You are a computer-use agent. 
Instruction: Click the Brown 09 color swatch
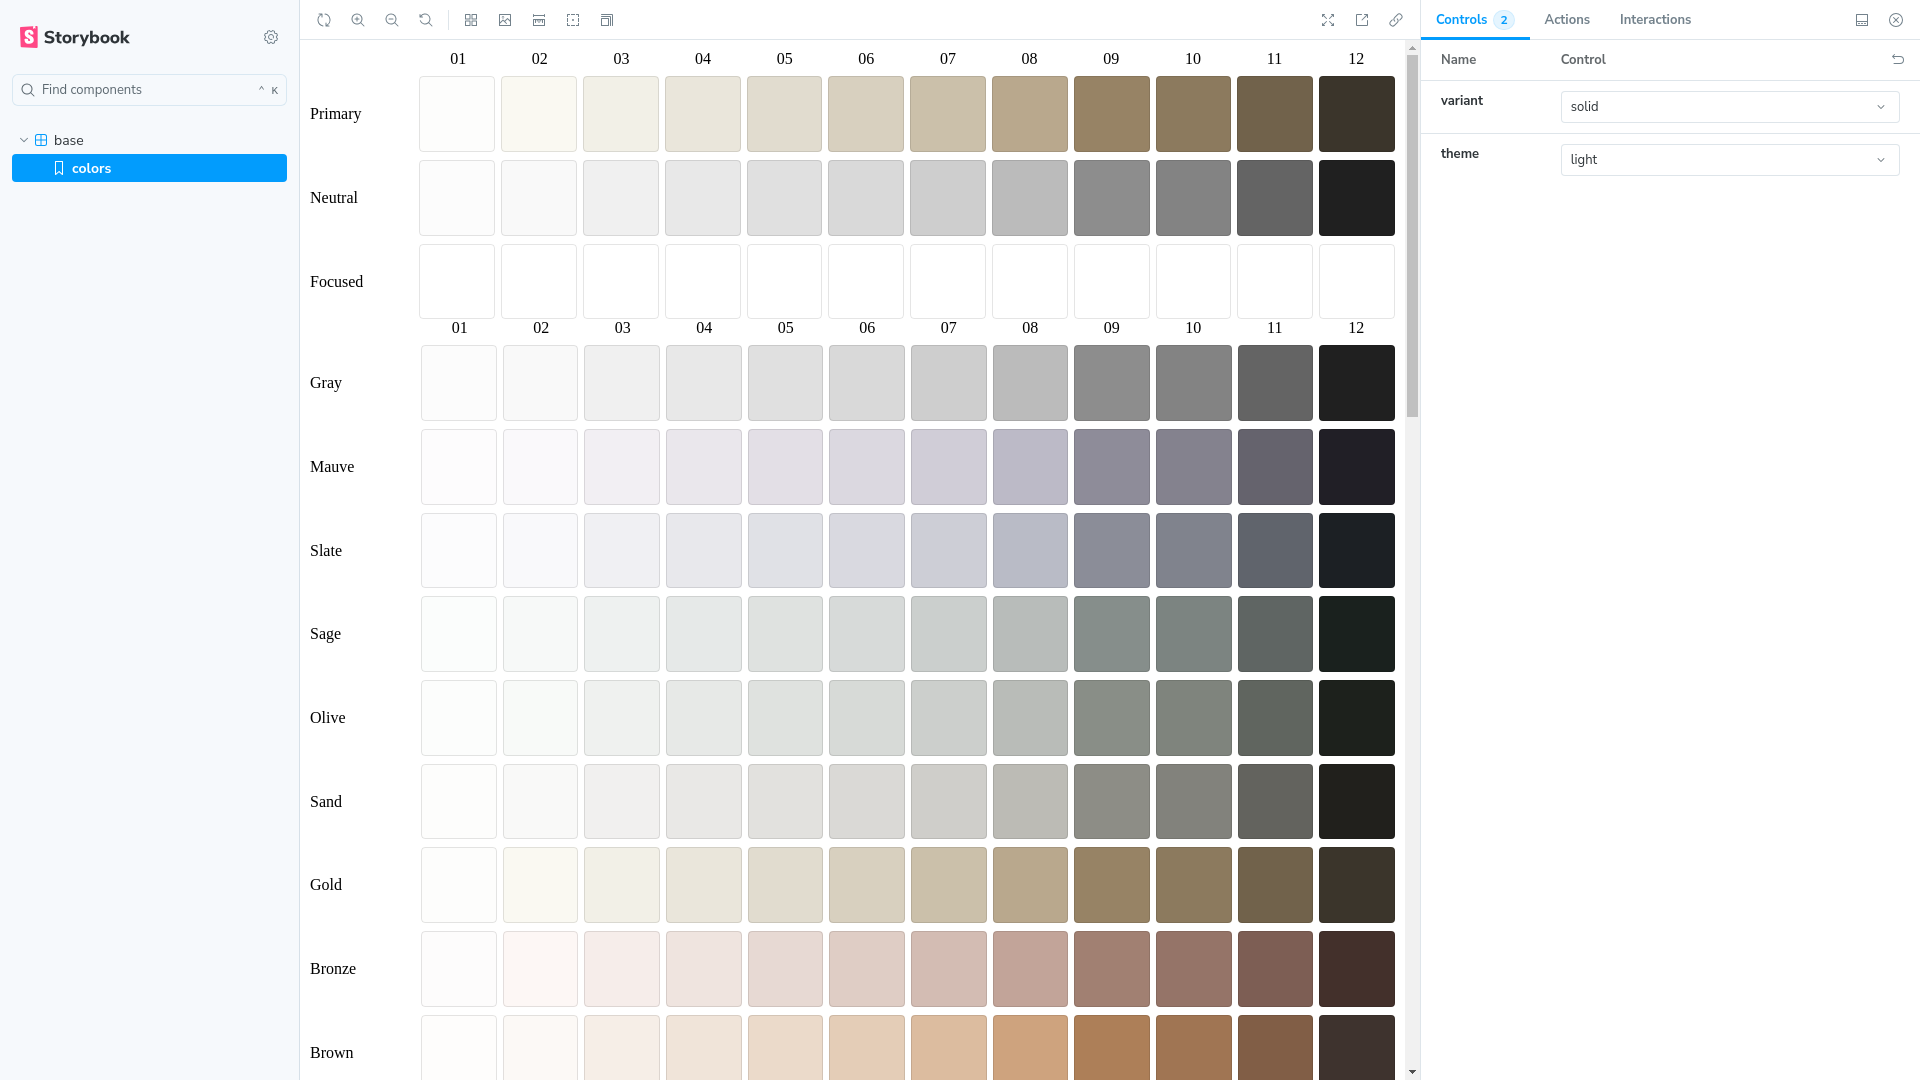point(1112,1048)
